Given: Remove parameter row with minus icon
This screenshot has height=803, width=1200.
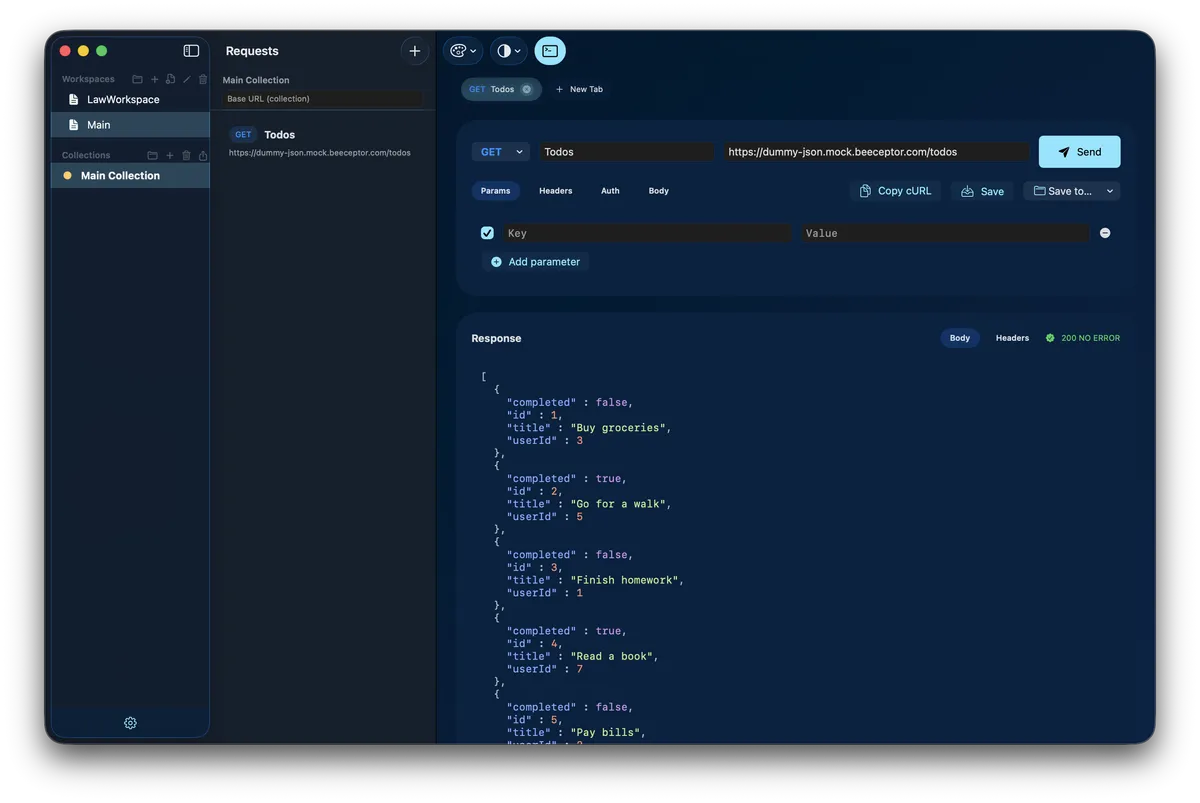Looking at the screenshot, I should point(1105,233).
